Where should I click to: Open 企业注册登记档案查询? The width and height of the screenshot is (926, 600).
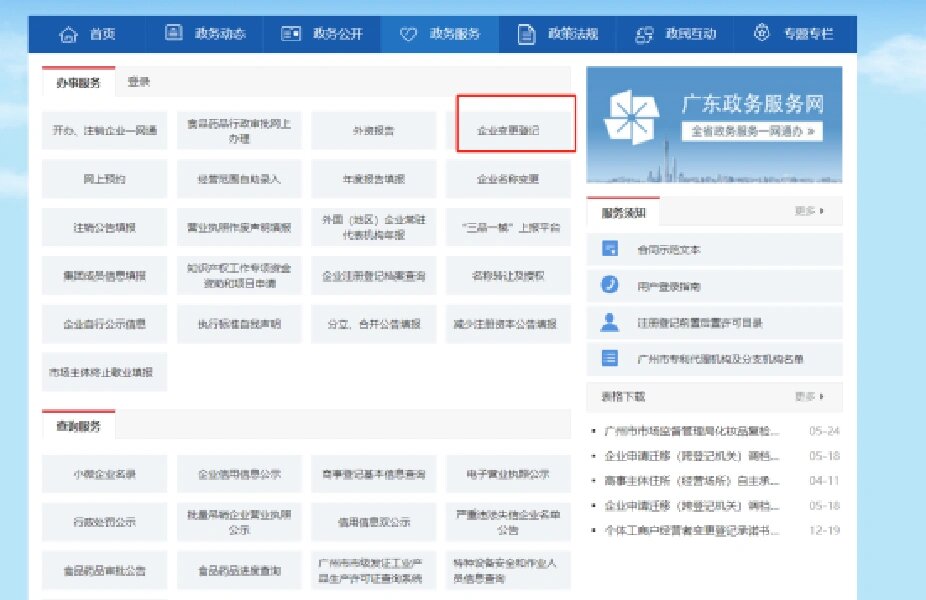coord(373,276)
